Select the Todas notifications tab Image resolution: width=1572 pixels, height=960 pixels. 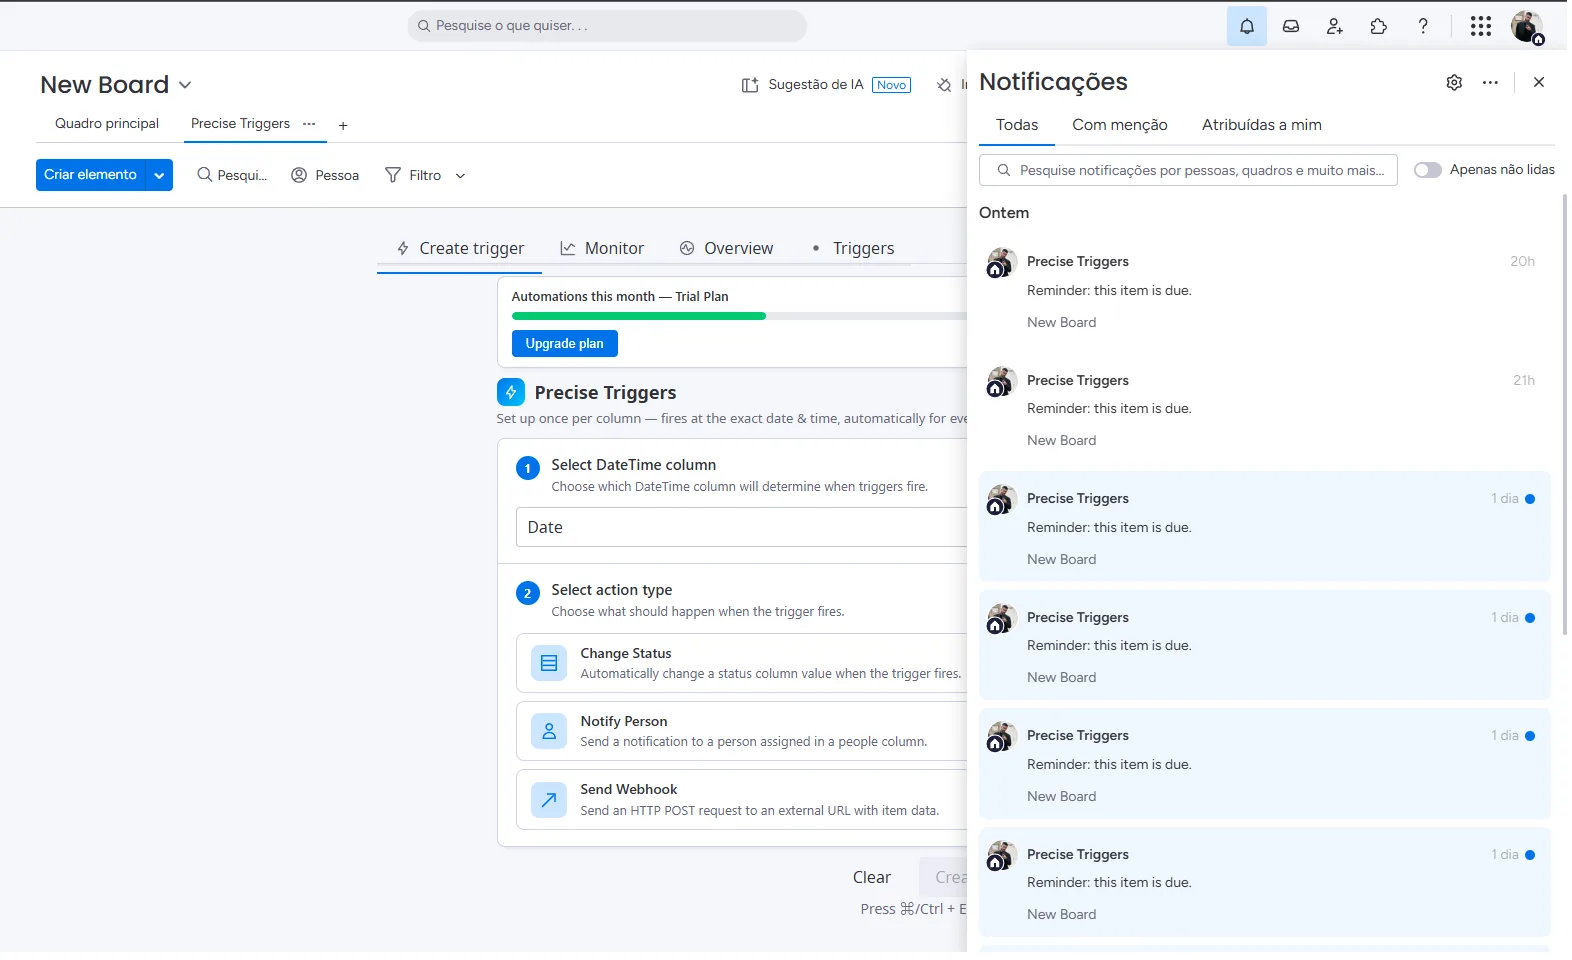pyautogui.click(x=1016, y=125)
